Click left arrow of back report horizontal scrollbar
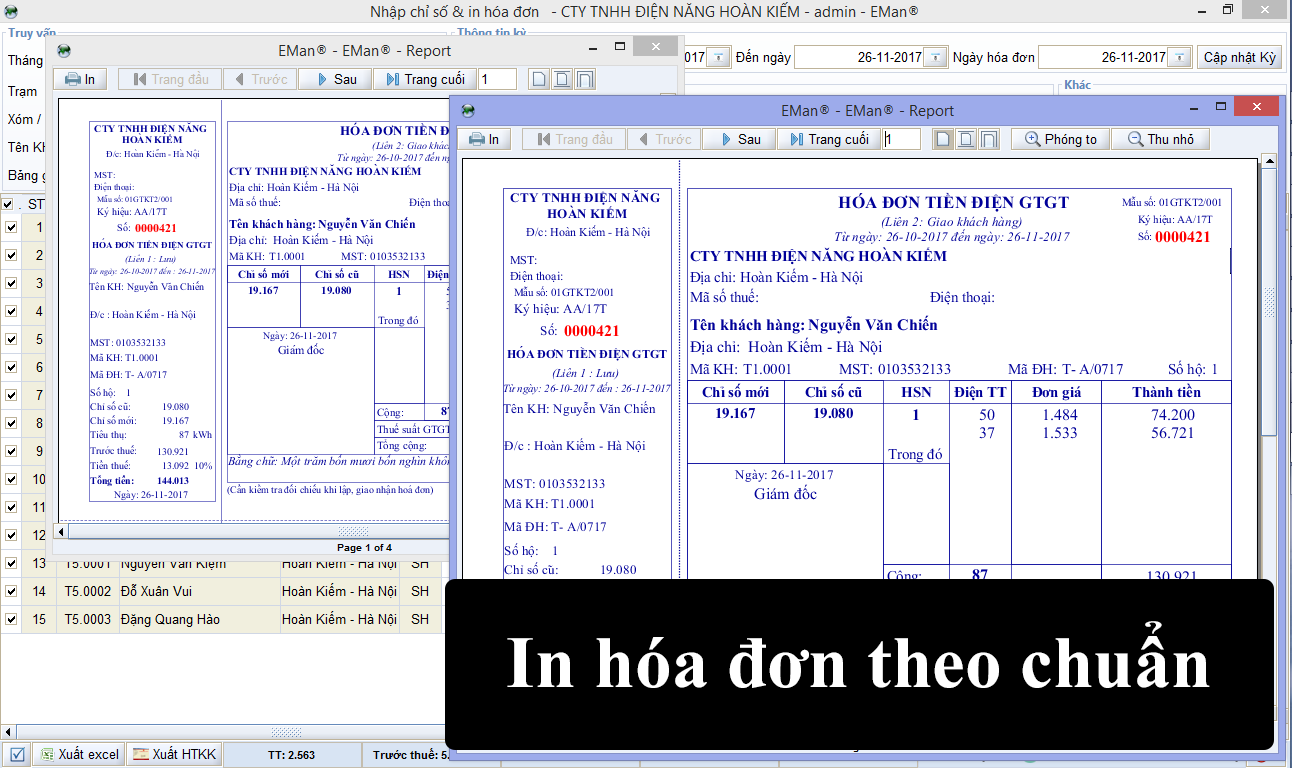This screenshot has width=1292, height=768. pos(61,531)
